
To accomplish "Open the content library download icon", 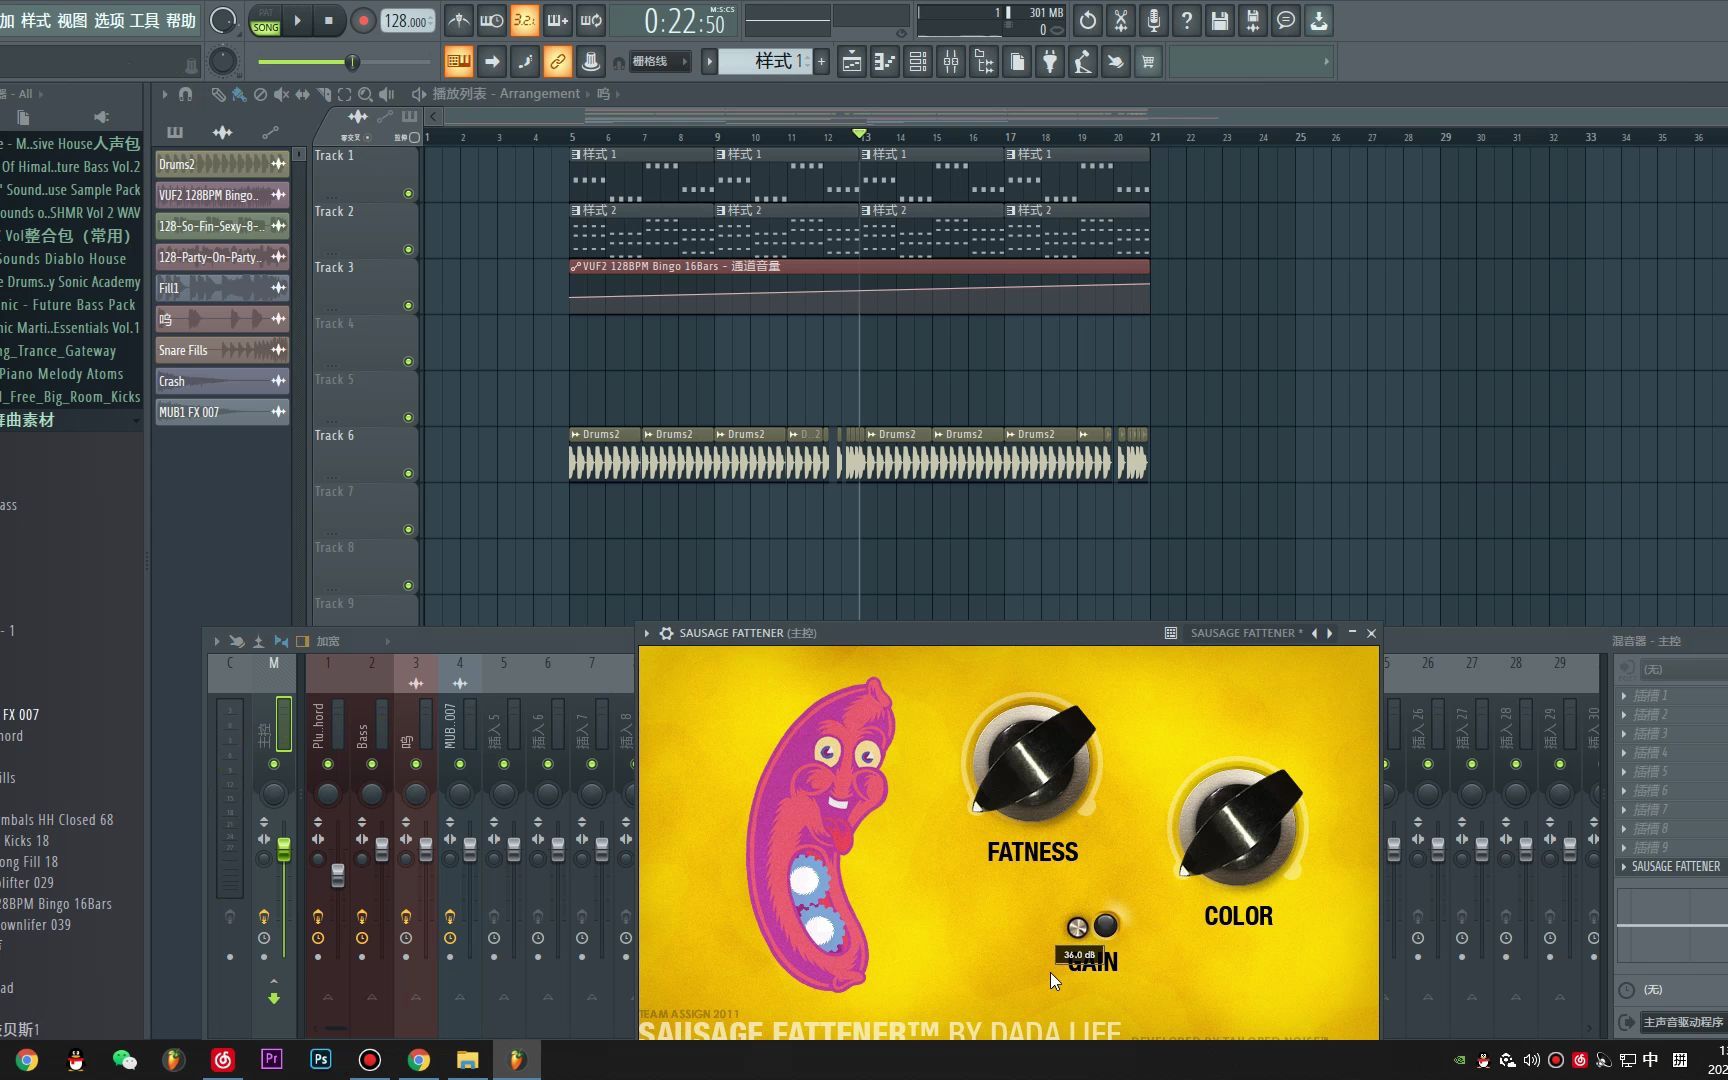I will [x=1319, y=20].
